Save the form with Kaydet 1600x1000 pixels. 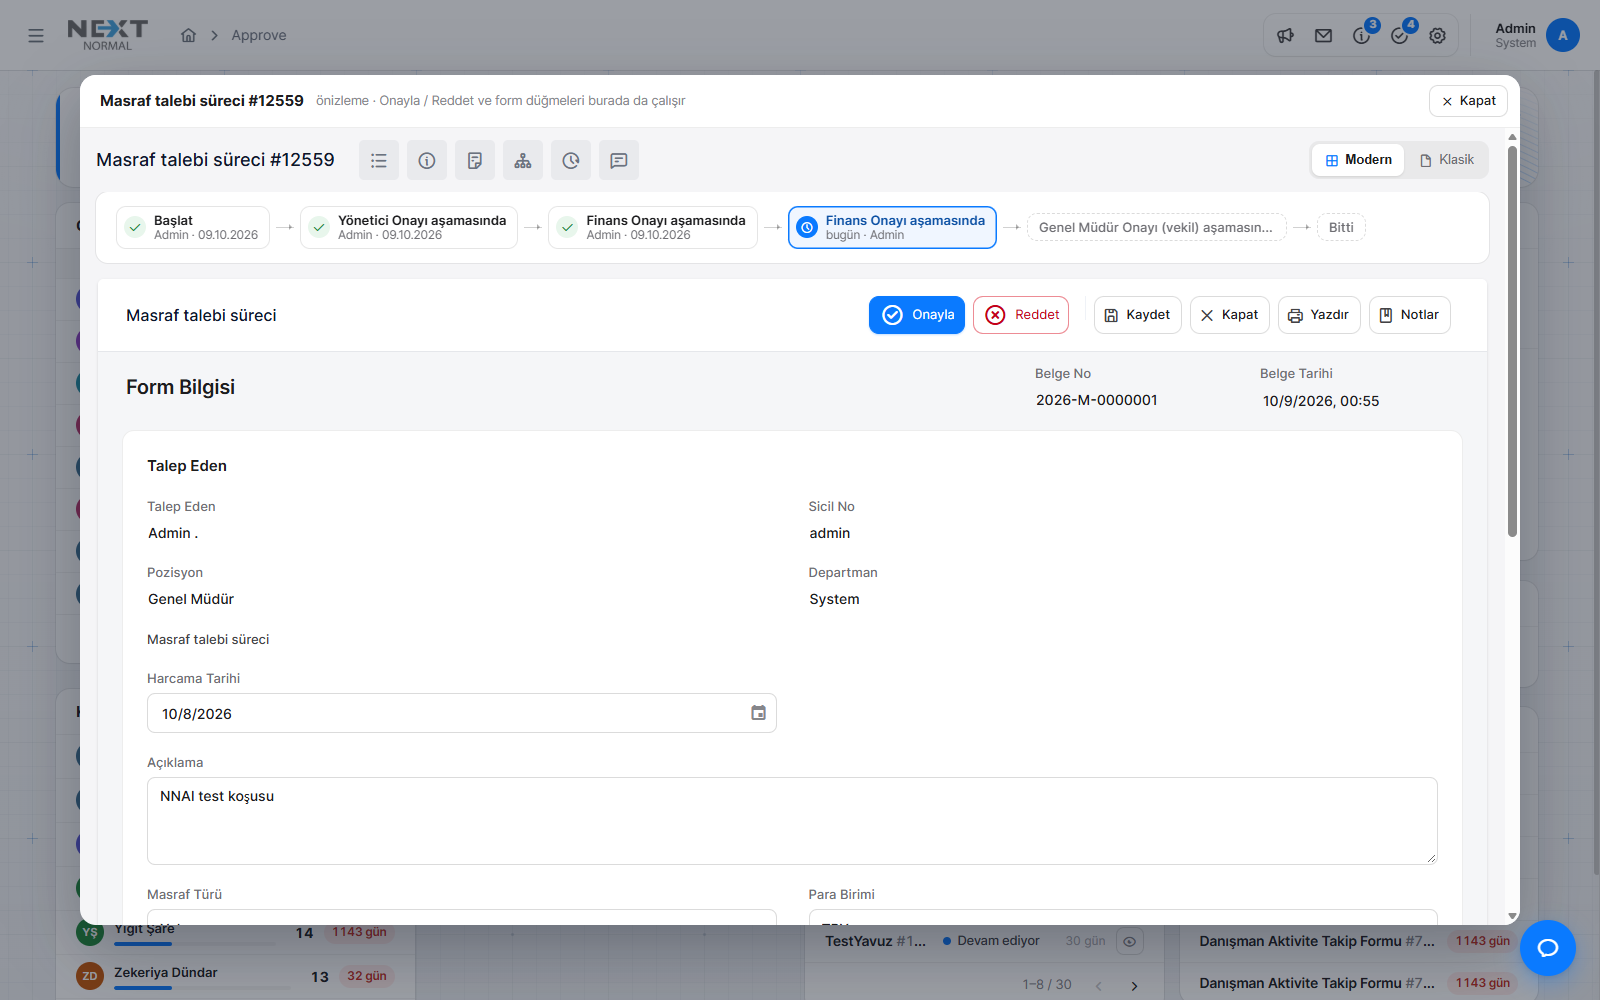click(x=1138, y=315)
